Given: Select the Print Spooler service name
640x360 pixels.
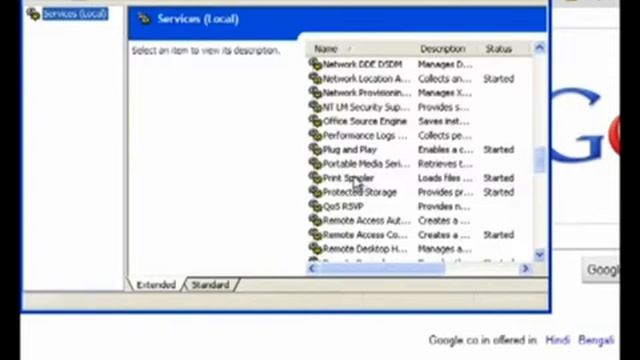Looking at the screenshot, I should [x=348, y=178].
